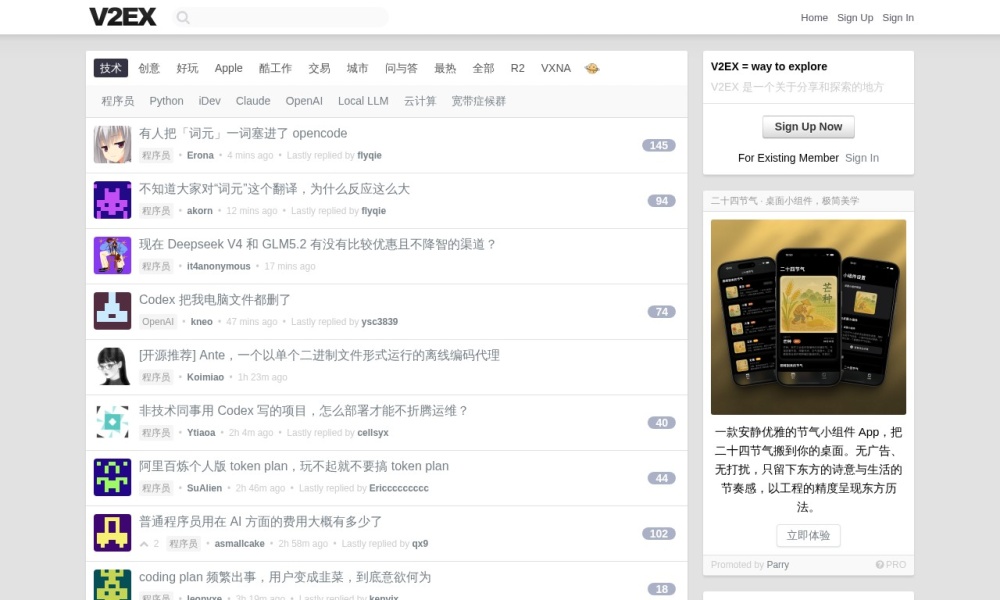Click the 40 reply count badge
This screenshot has height=600, width=1000.
click(x=661, y=423)
